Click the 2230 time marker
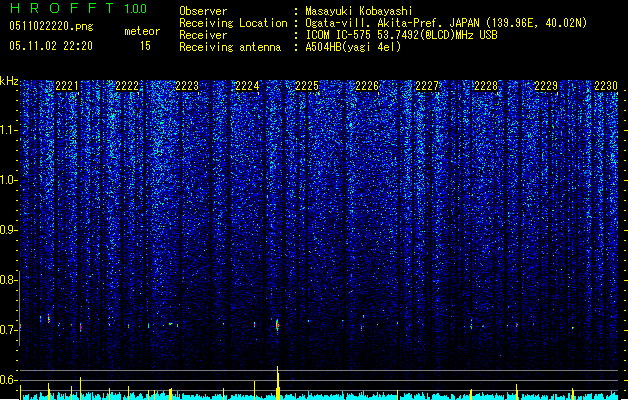 pos(606,86)
